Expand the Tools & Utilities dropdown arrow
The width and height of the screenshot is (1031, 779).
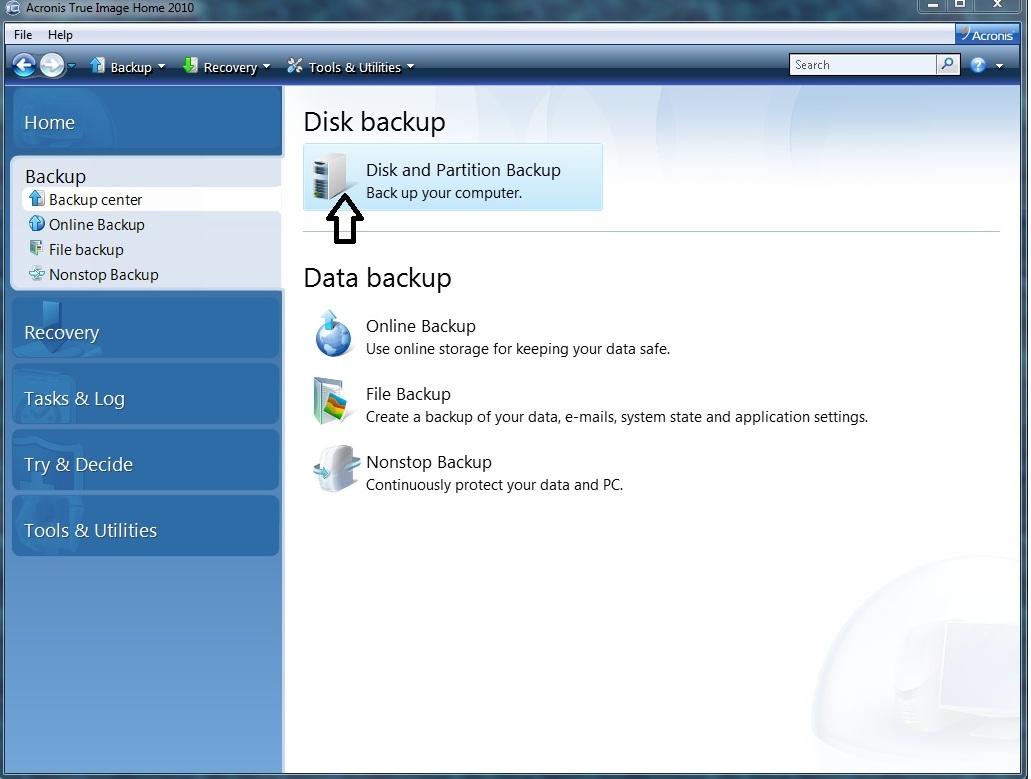tap(410, 66)
